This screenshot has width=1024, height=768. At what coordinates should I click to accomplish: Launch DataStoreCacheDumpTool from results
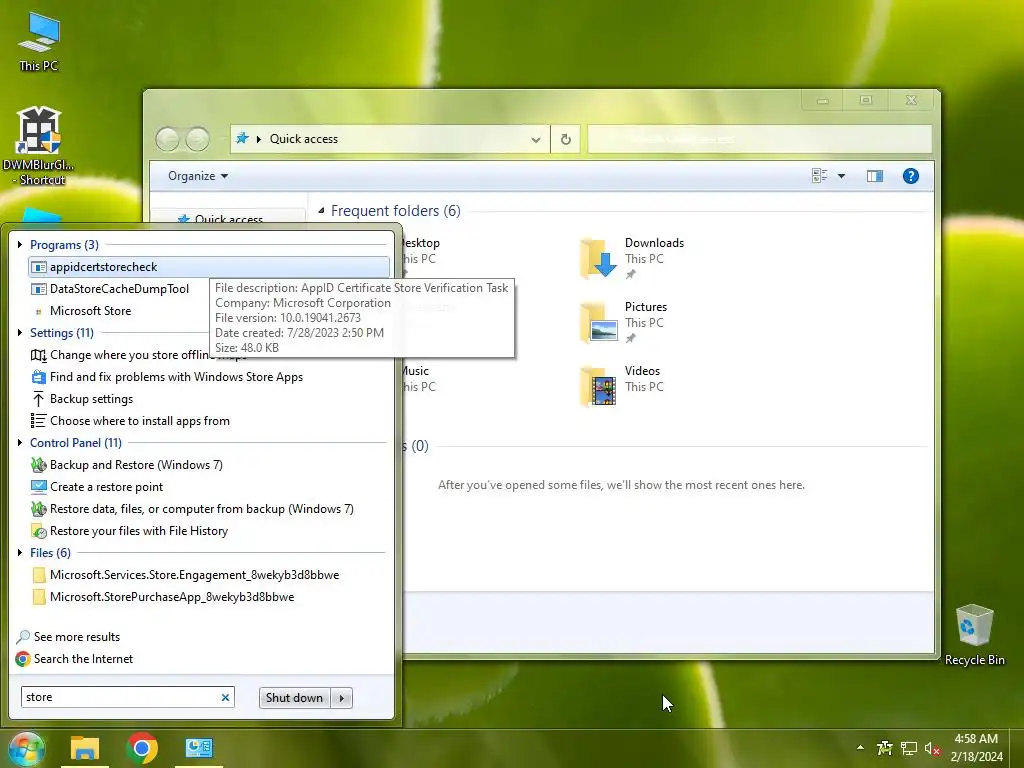click(x=119, y=289)
